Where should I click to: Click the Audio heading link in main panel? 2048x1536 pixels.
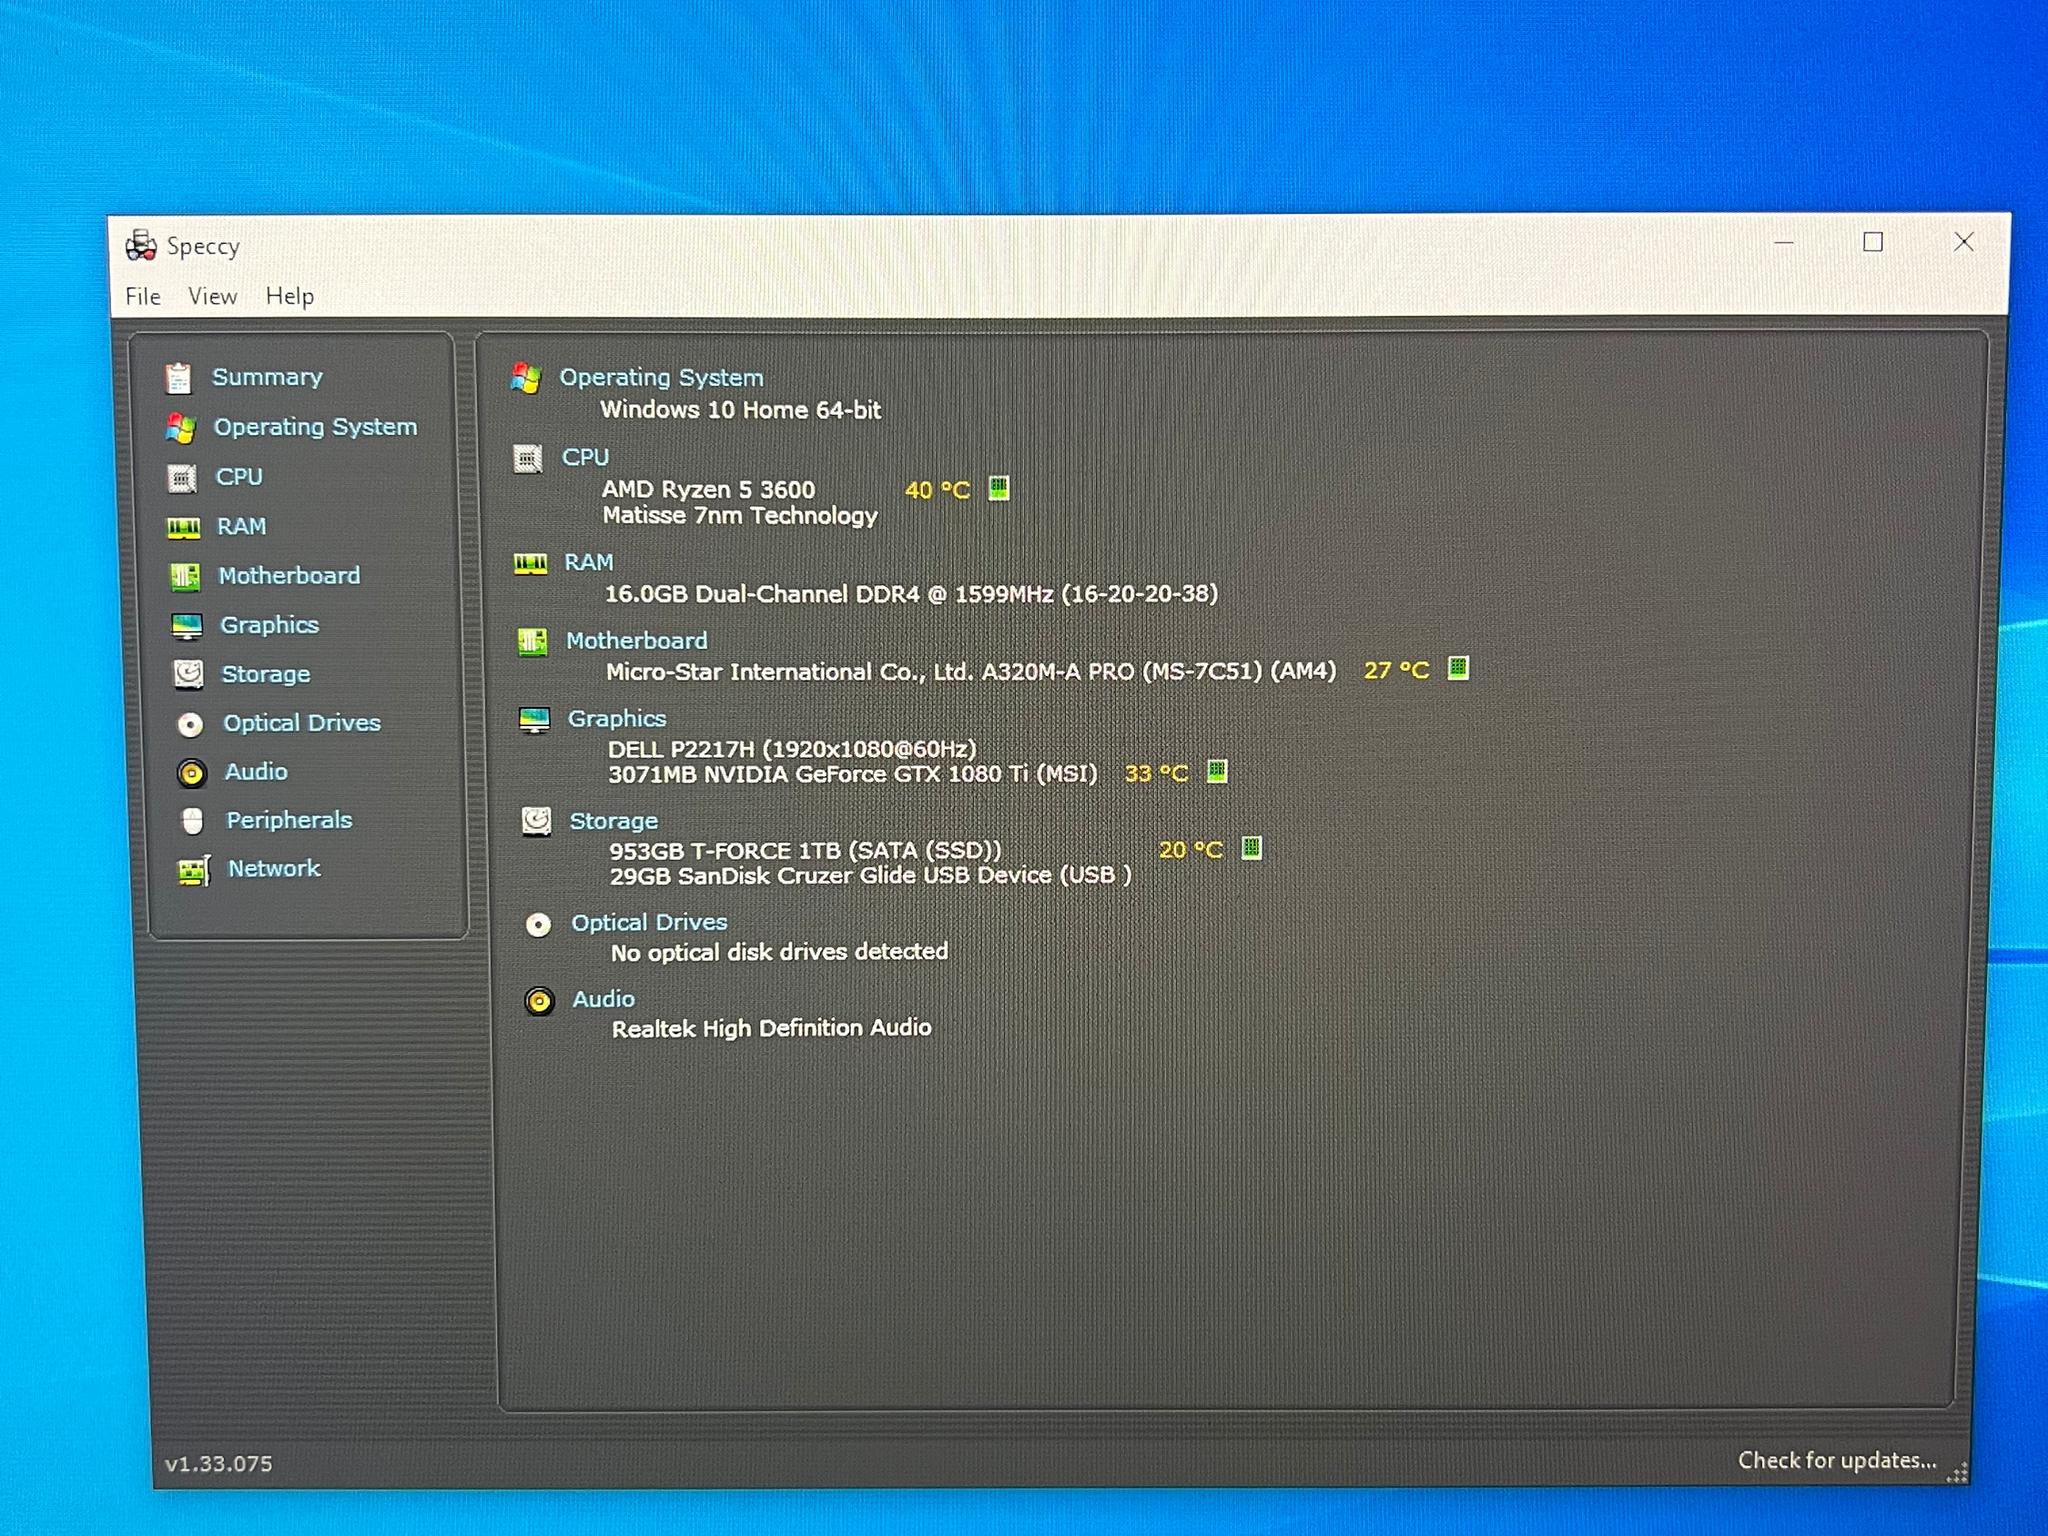603,999
